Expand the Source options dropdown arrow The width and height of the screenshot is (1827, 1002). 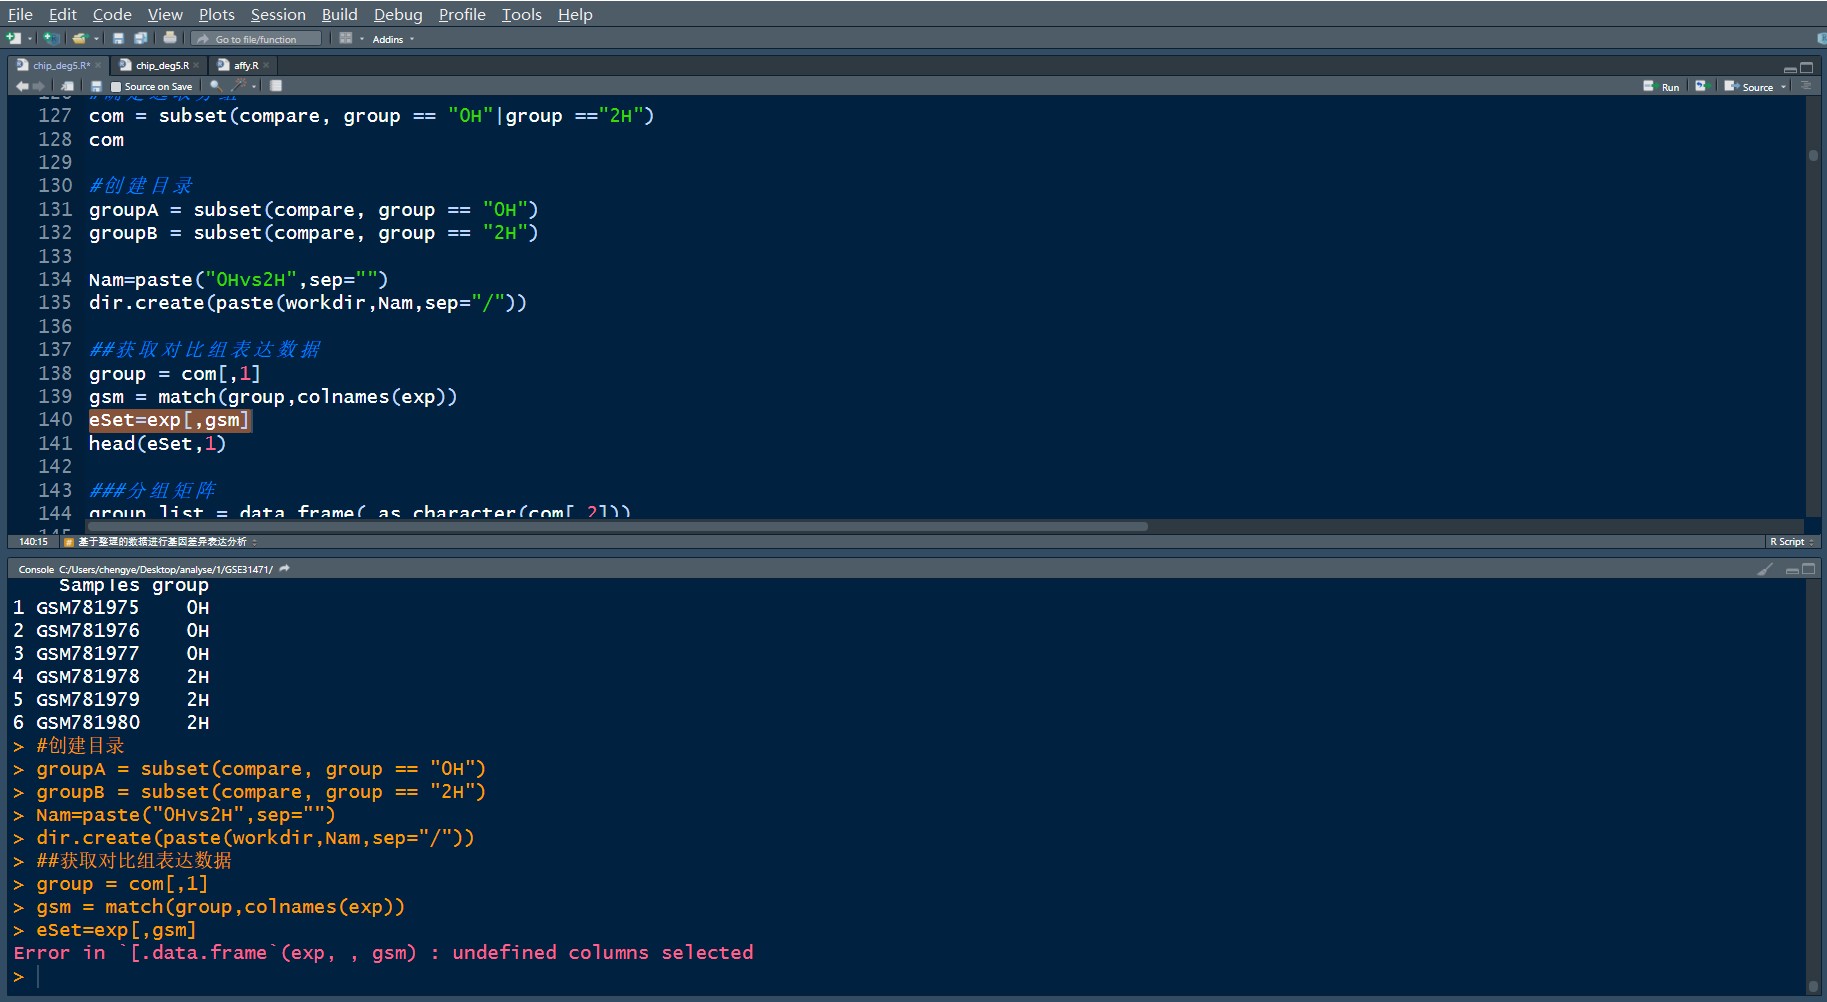1783,87
